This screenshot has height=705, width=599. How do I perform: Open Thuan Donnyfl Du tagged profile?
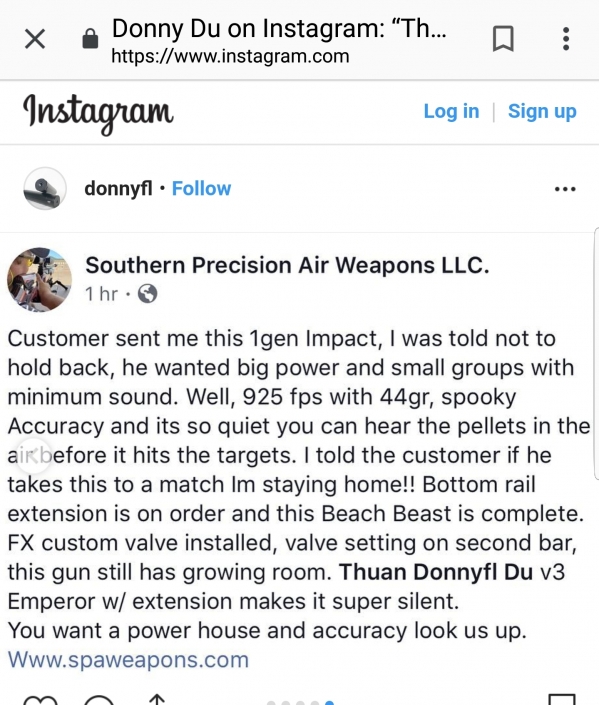(x=436, y=572)
